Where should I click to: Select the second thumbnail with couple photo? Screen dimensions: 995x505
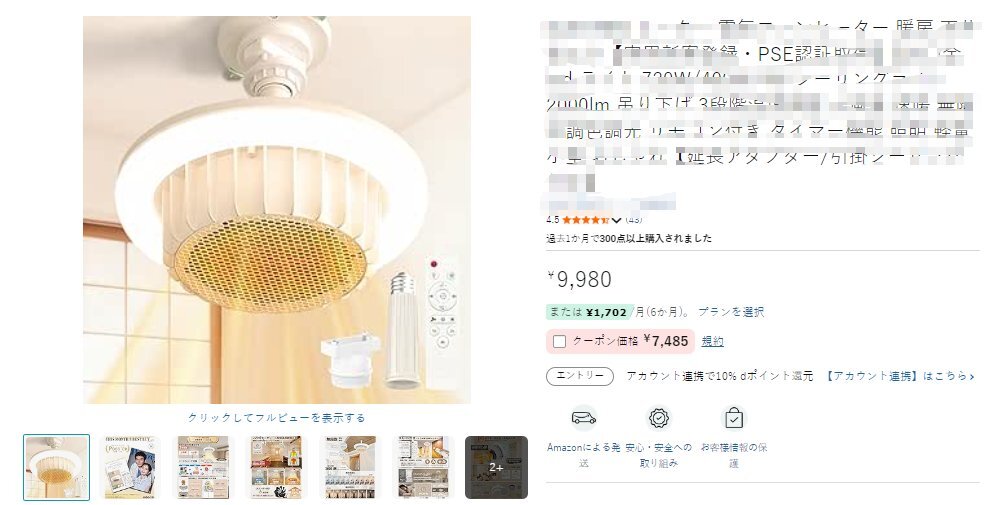pos(130,468)
